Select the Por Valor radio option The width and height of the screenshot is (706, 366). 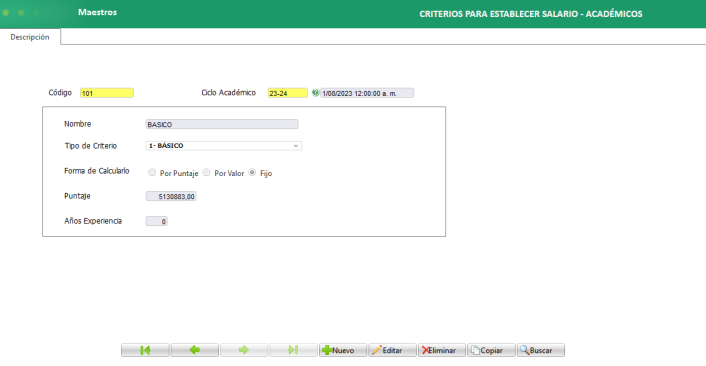[206, 172]
